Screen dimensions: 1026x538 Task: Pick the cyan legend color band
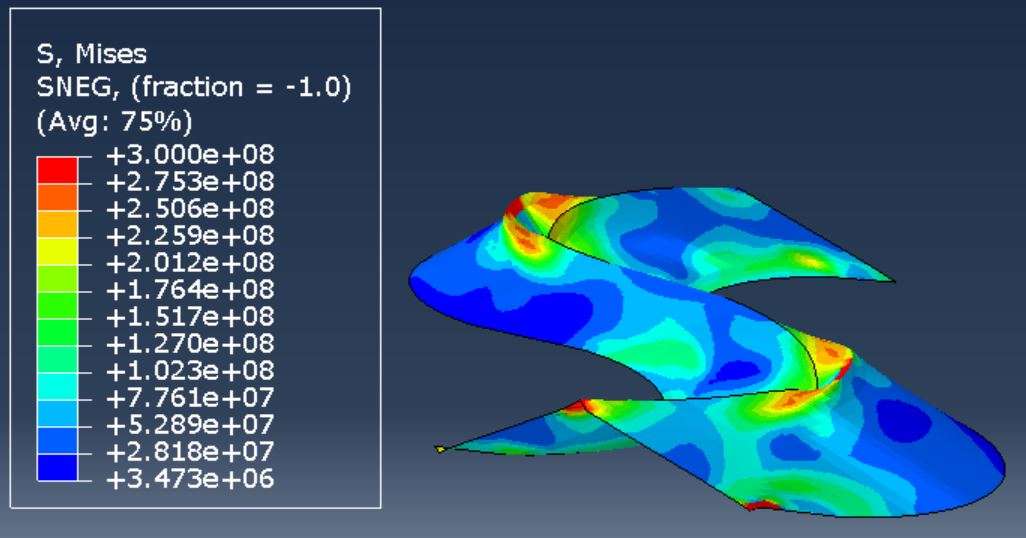[x=58, y=386]
